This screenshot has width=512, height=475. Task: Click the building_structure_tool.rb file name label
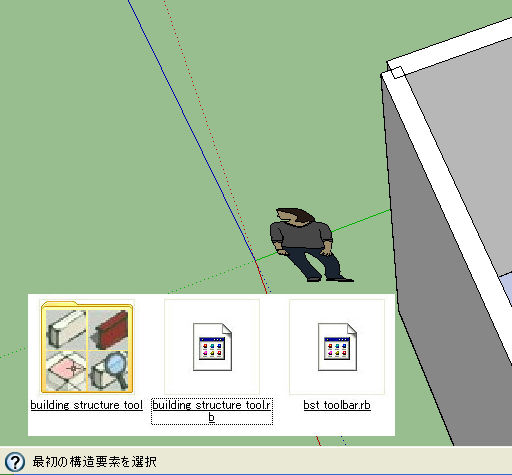(212, 411)
